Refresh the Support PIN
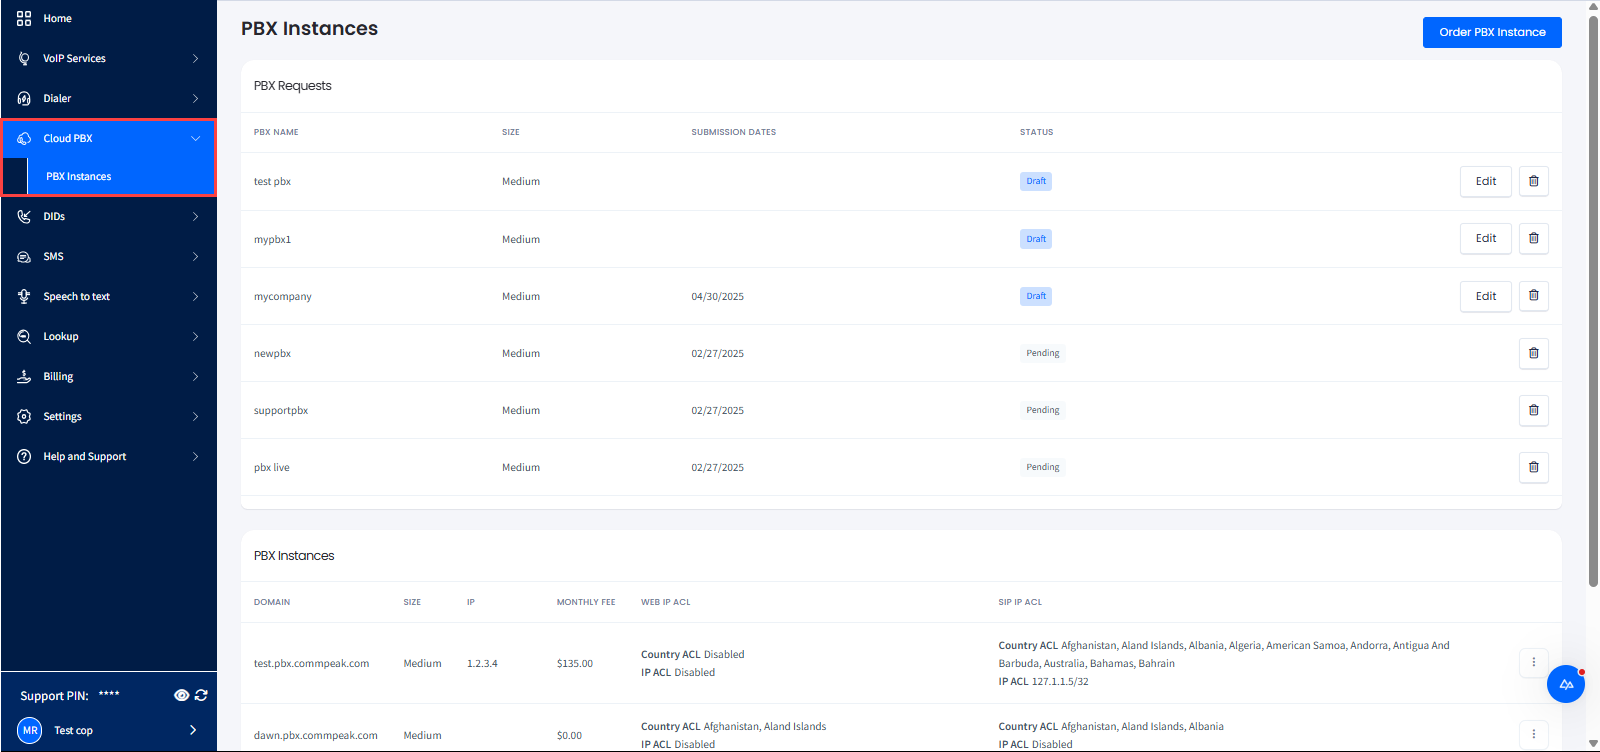The image size is (1600, 752). pyautogui.click(x=201, y=695)
